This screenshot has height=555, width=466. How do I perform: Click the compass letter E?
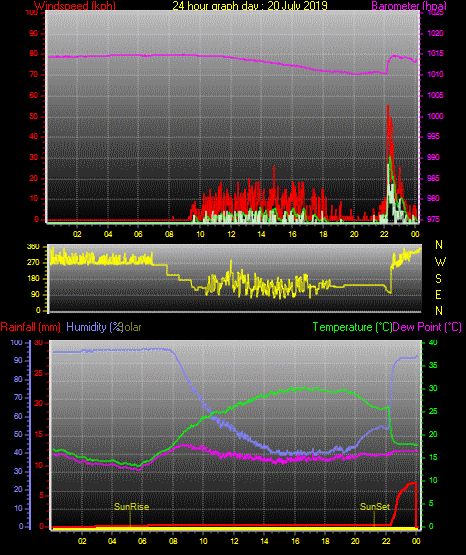click(438, 295)
